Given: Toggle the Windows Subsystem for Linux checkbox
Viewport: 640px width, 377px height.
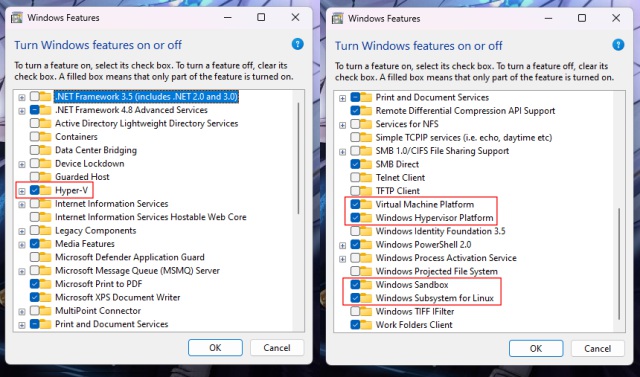Looking at the screenshot, I should tap(355, 298).
